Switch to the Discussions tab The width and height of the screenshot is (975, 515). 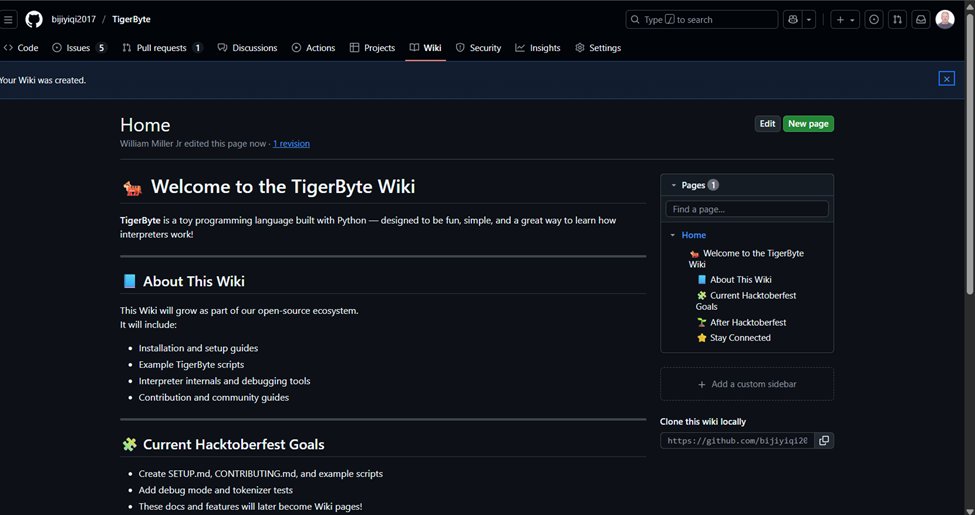coord(247,48)
